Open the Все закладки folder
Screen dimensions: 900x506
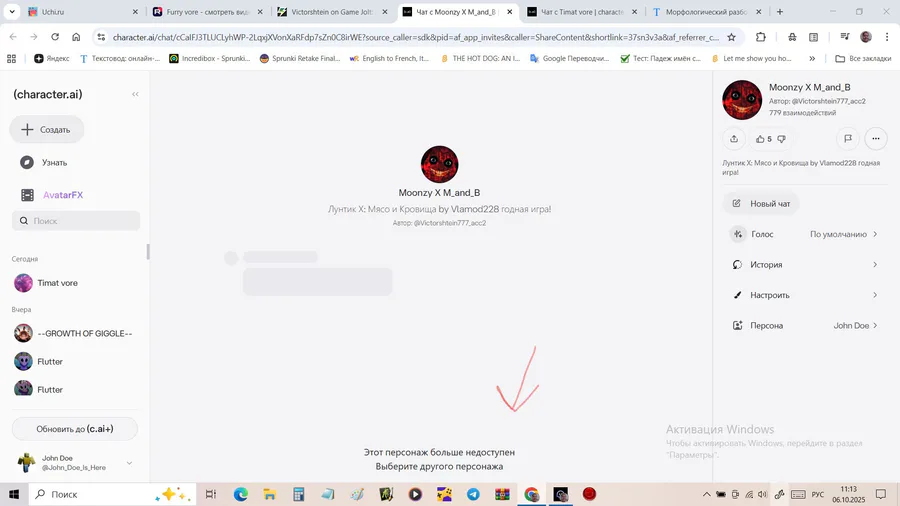pyautogui.click(x=863, y=58)
